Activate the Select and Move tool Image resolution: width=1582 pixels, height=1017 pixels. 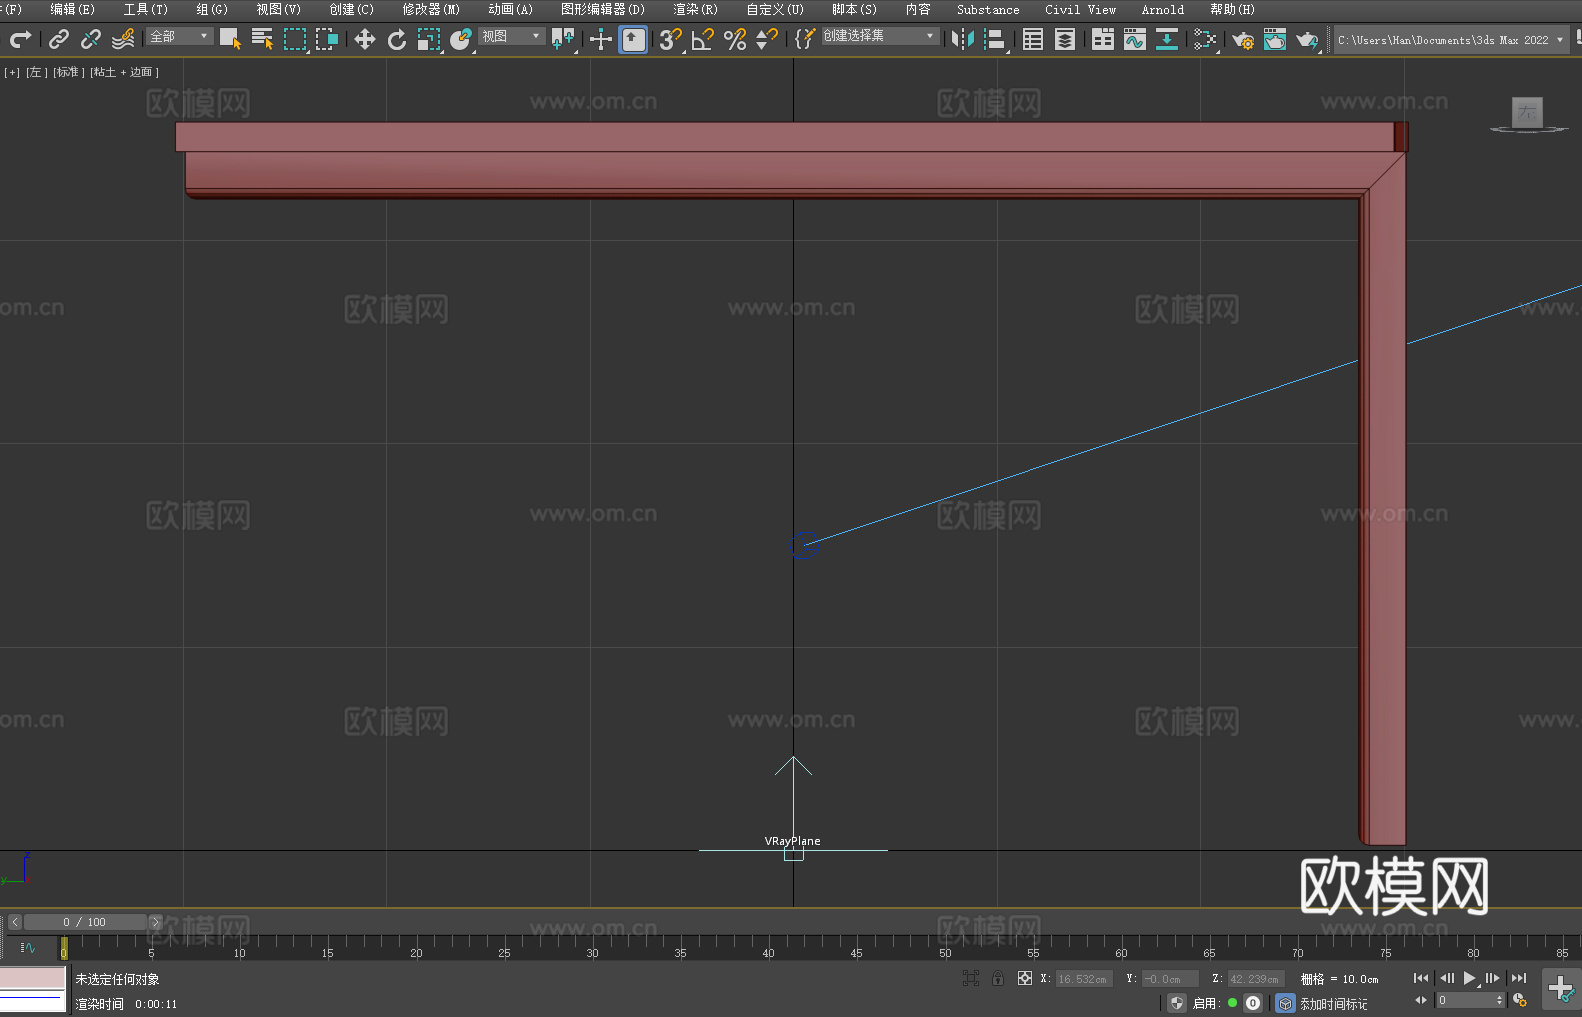(x=365, y=39)
